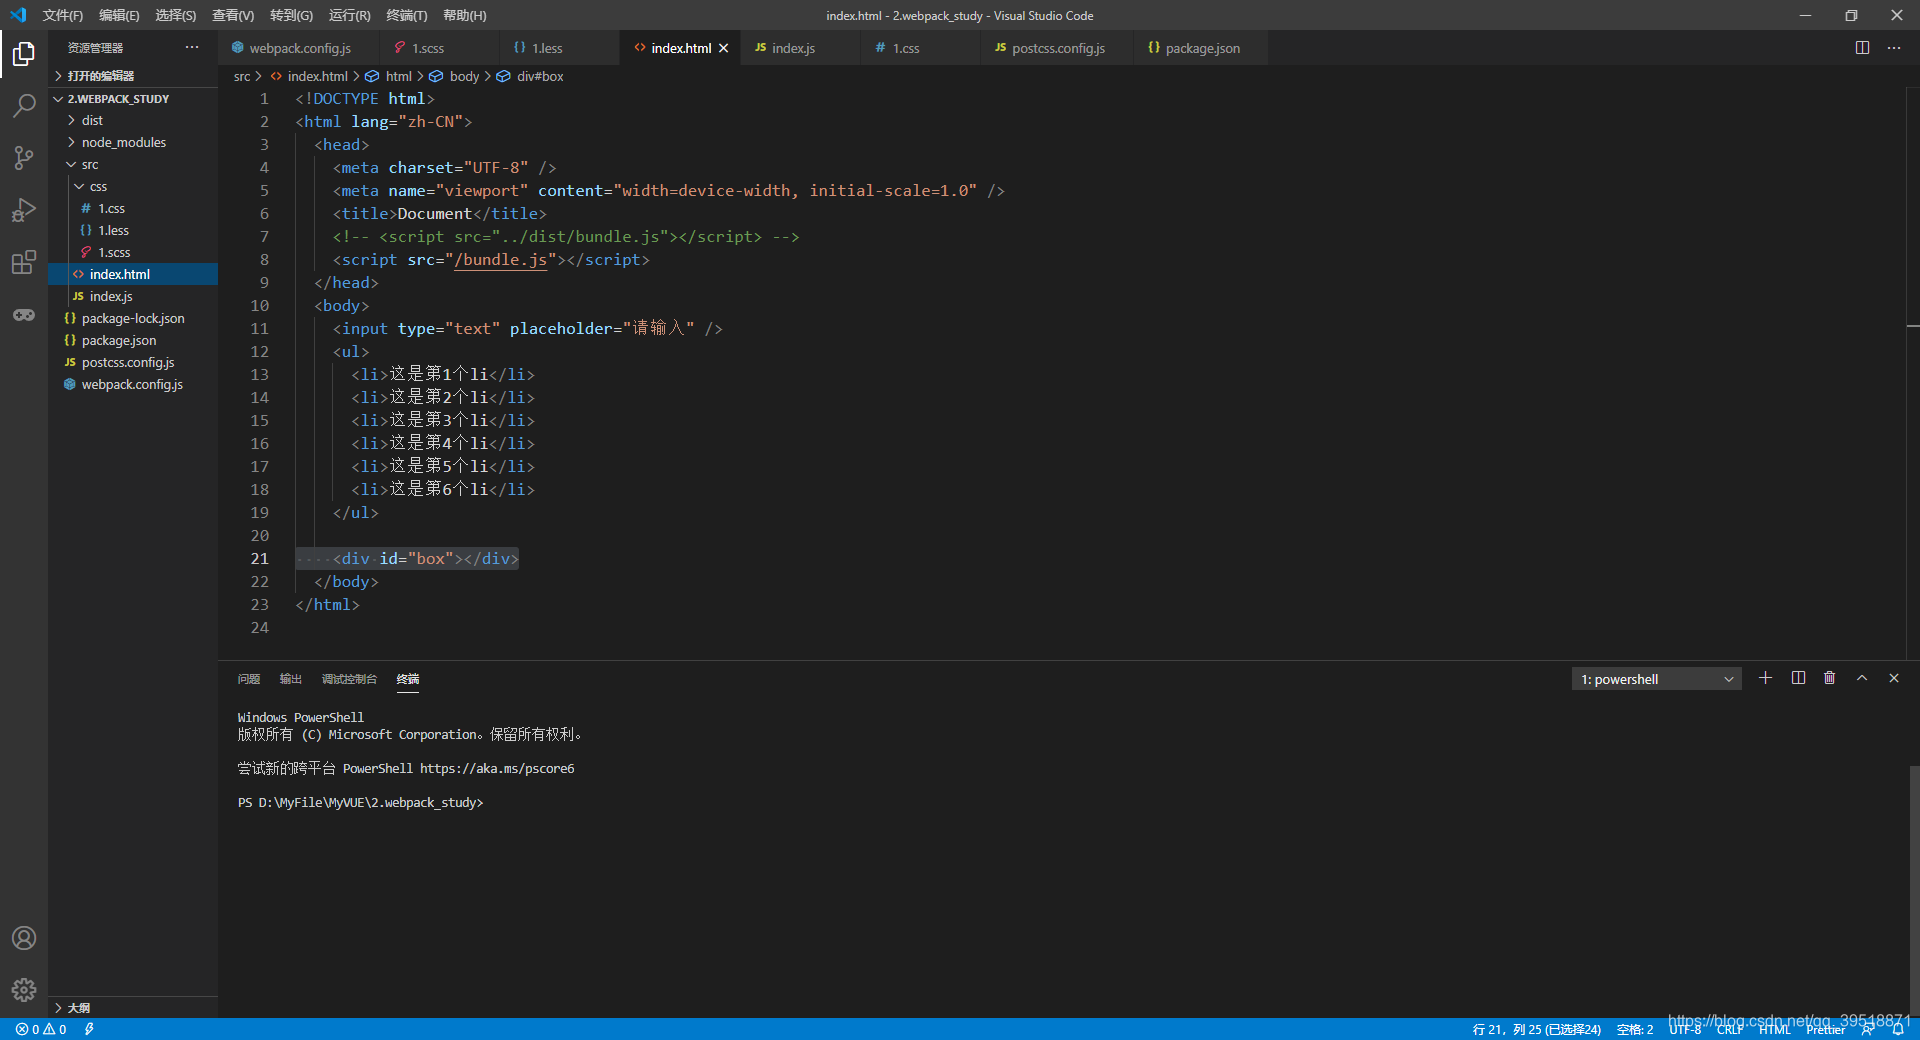Split the editor to the right

tap(1862, 47)
